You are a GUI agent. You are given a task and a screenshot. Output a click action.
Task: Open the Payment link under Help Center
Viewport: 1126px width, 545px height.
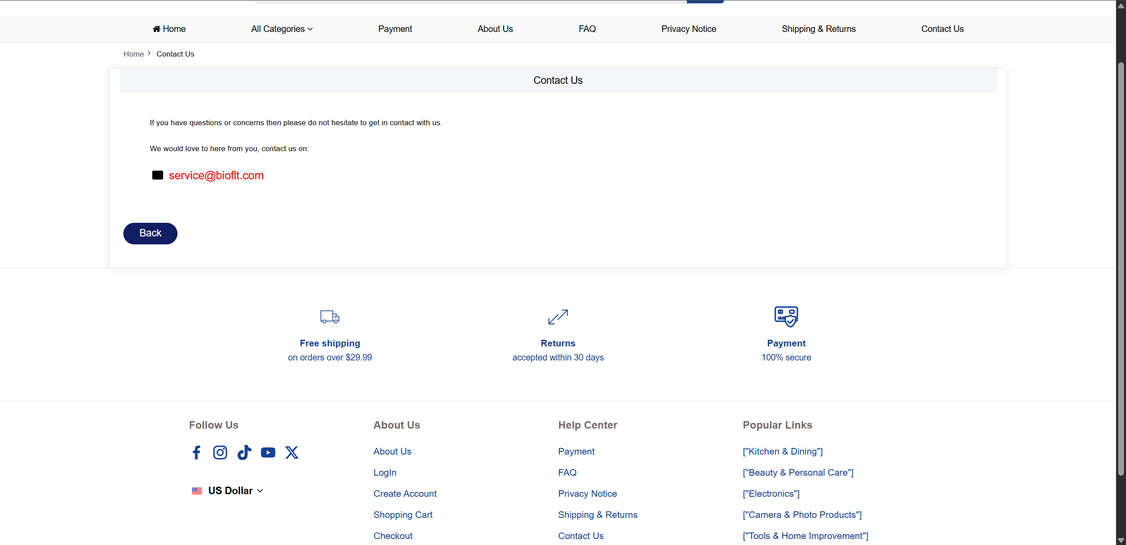[576, 452]
